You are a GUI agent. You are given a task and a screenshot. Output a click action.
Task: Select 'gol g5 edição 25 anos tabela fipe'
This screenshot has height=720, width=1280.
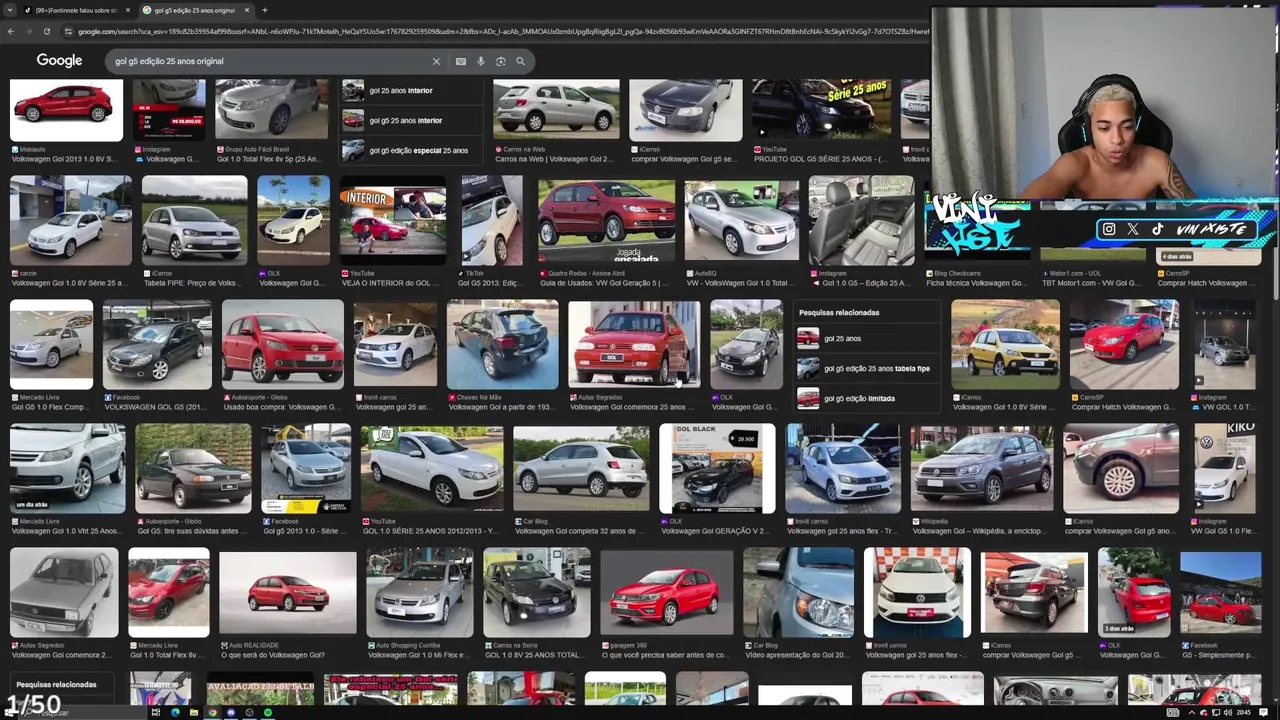tap(865, 368)
